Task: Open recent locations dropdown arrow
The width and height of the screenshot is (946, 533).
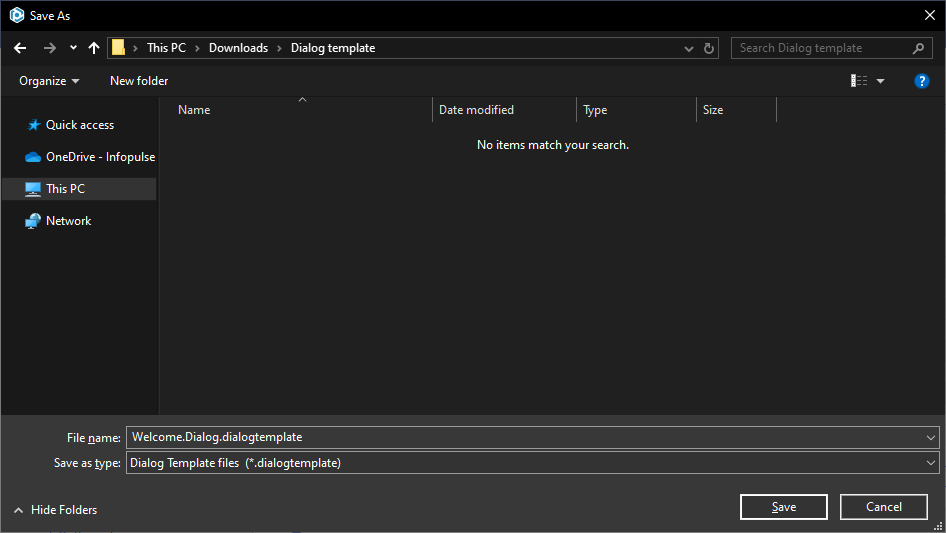Action: click(x=73, y=48)
